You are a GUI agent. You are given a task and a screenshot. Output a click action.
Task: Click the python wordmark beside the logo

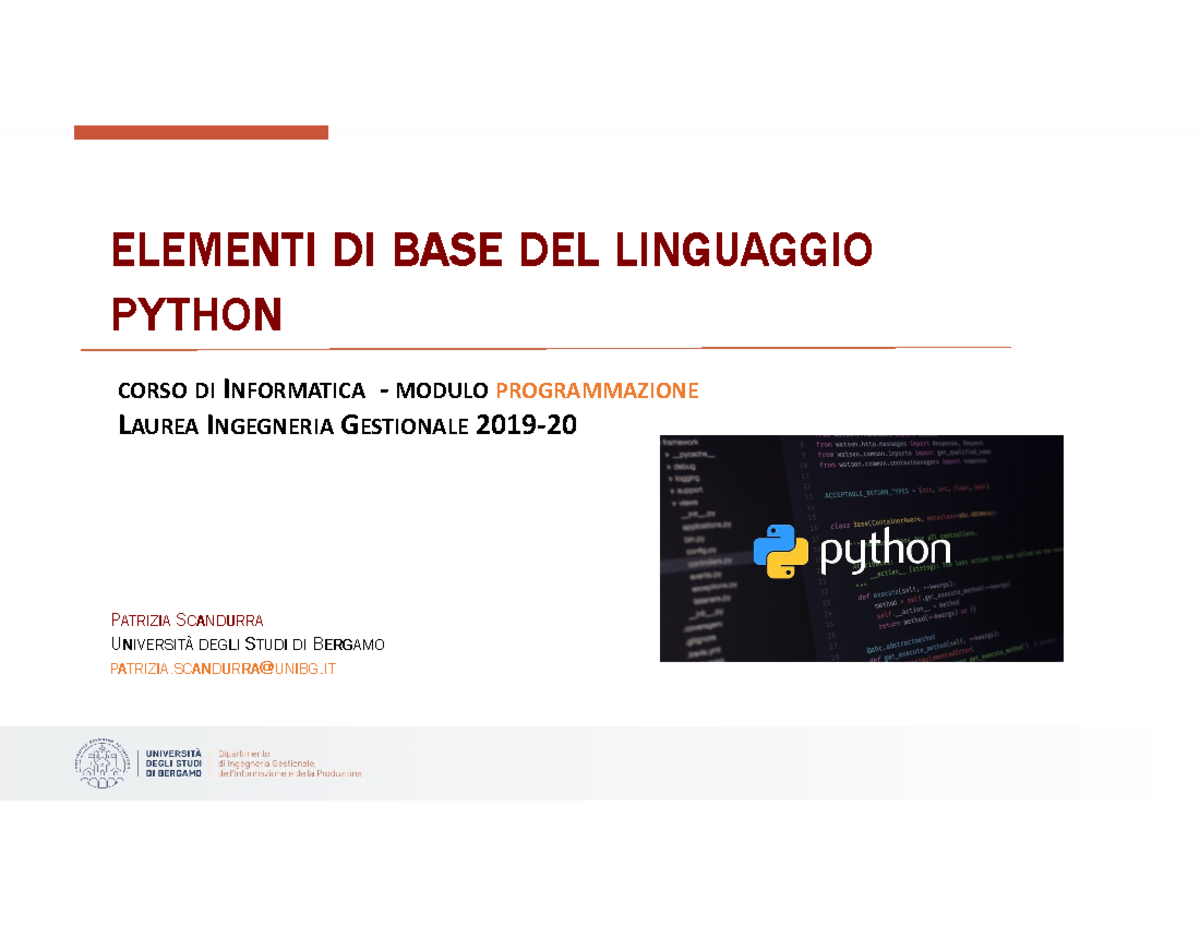pos(885,553)
